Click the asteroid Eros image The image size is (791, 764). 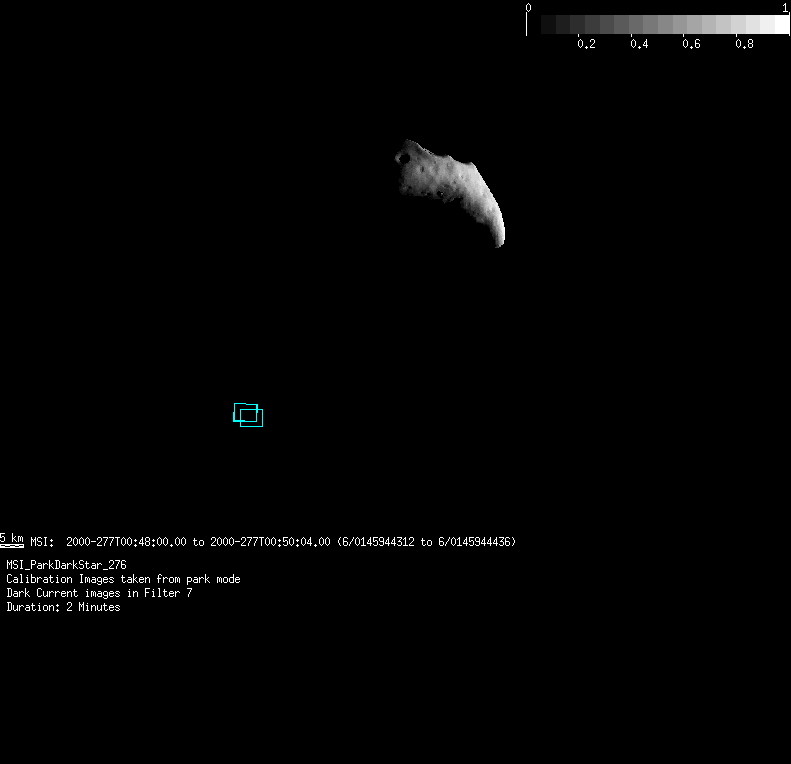click(450, 193)
